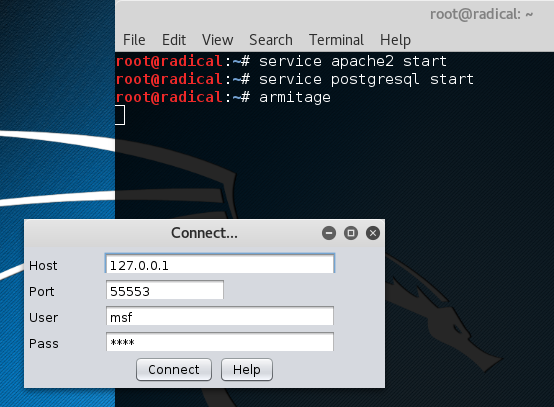Click the User label
The height and width of the screenshot is (407, 554).
tap(43, 317)
